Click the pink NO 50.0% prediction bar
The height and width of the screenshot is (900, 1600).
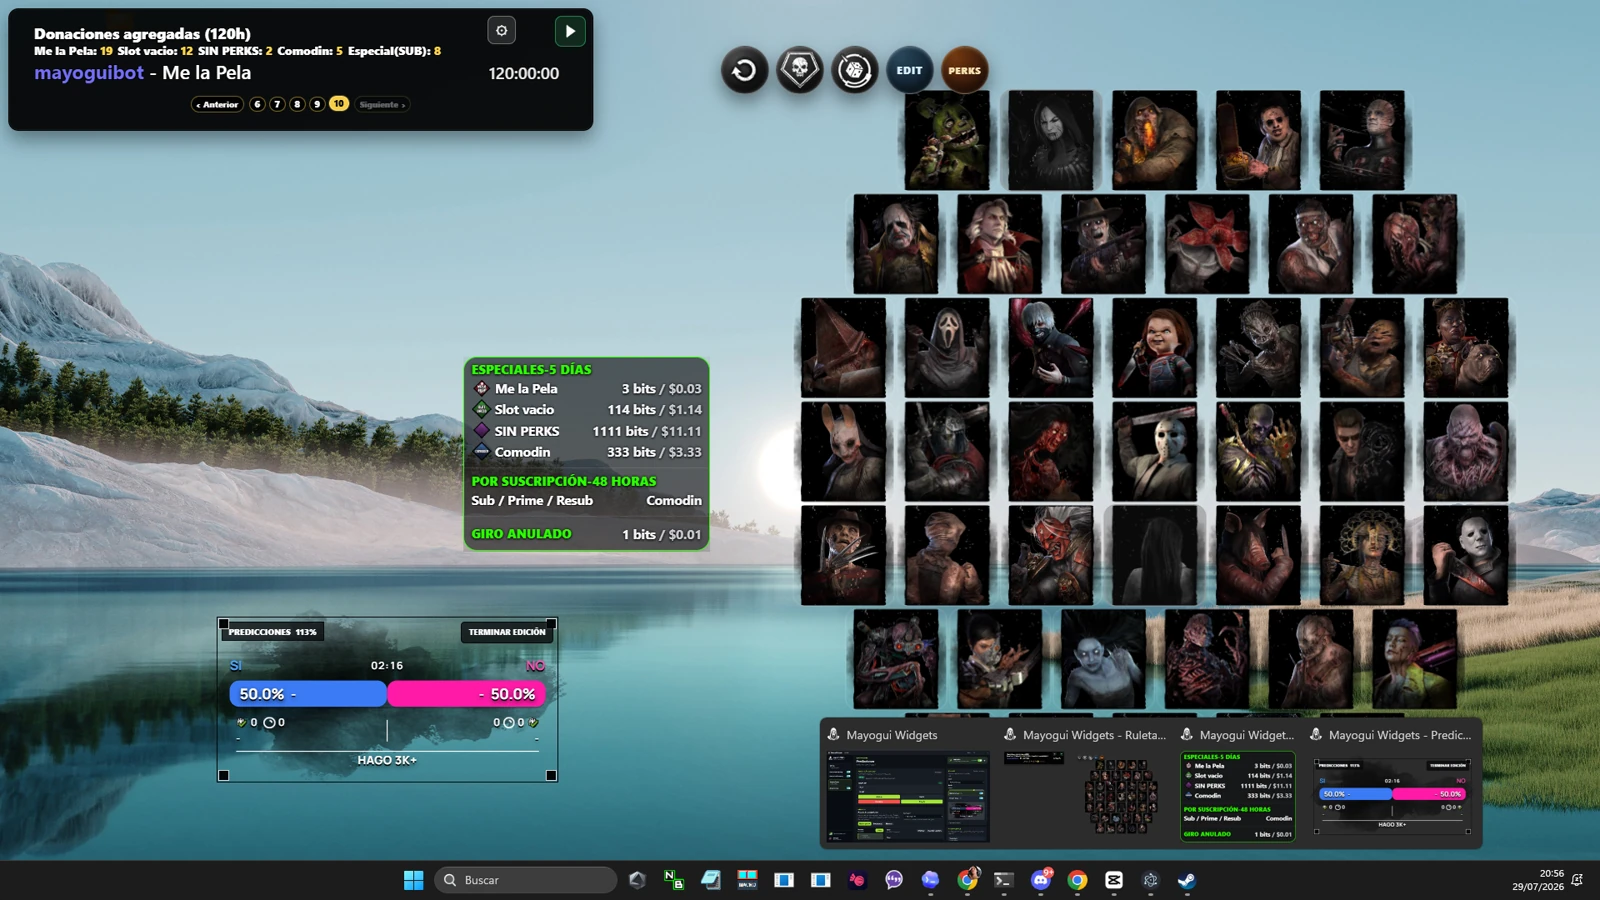coord(466,694)
